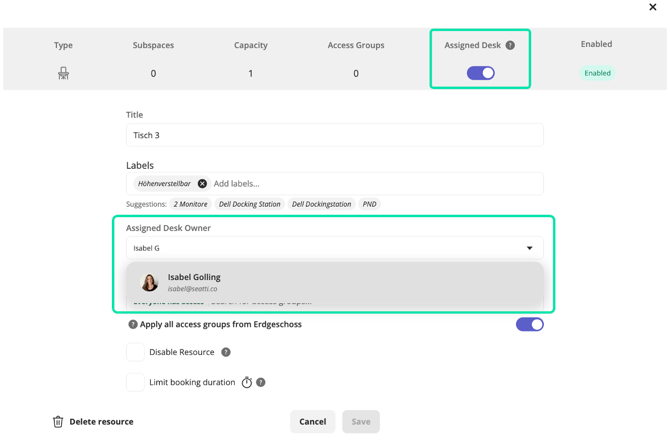670x443 pixels.
Task: Click the trash icon to delete resource
Action: click(58, 422)
